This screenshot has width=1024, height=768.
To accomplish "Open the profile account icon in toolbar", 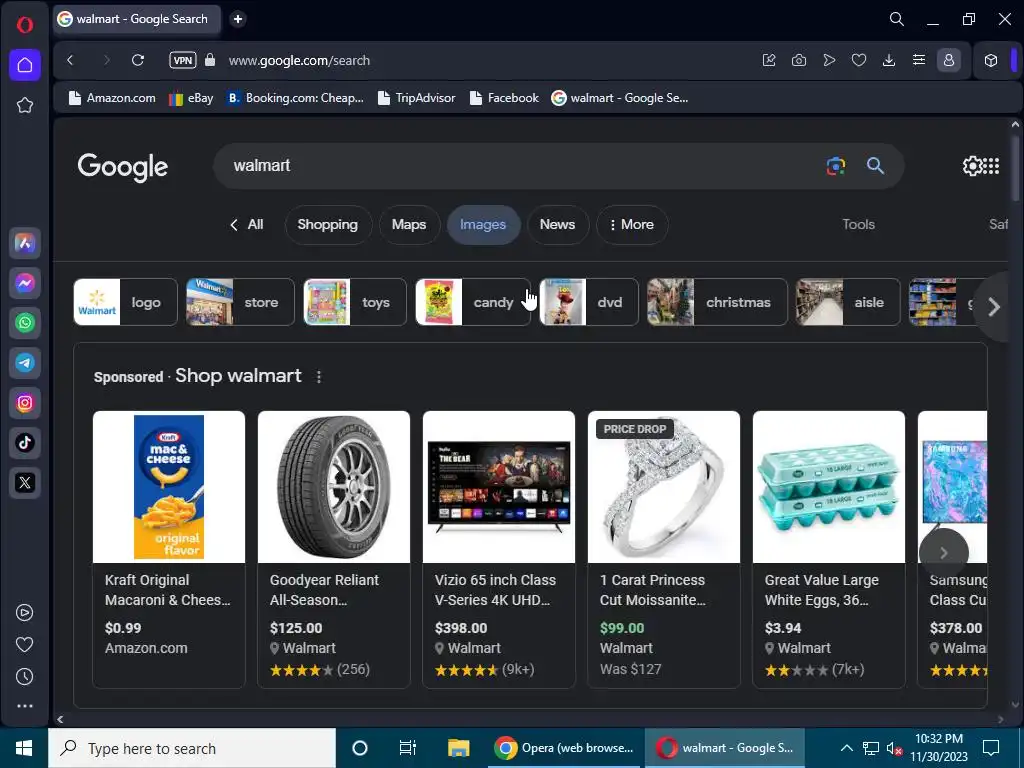I will point(949,60).
